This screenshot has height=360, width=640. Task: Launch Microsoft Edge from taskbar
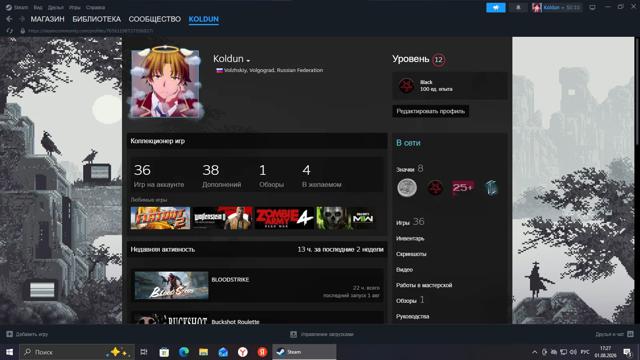[184, 352]
